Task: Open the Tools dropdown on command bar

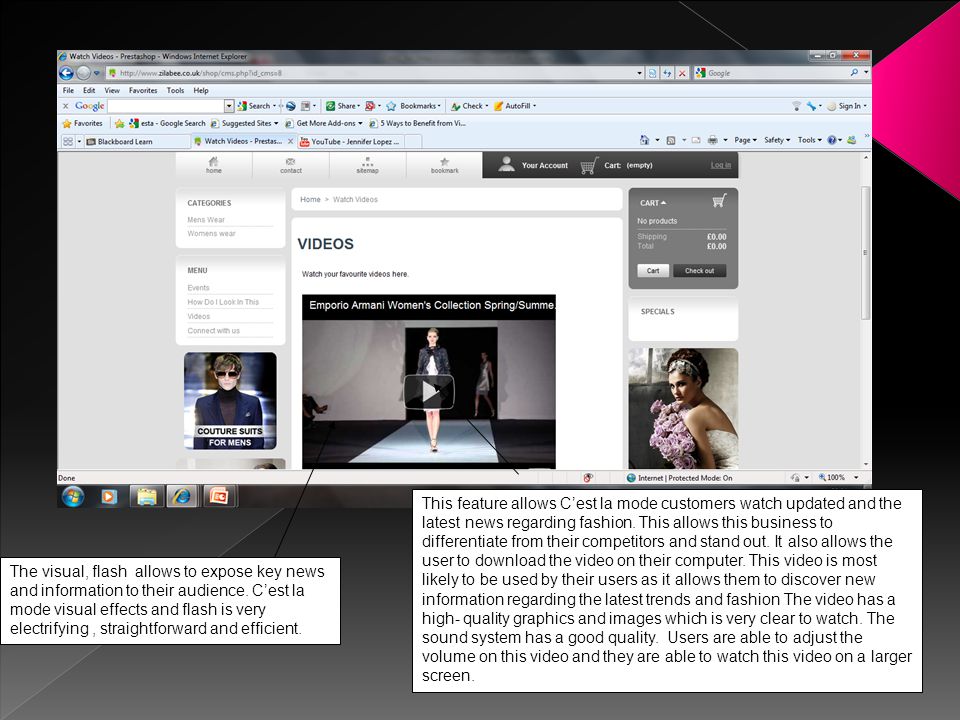Action: (809, 140)
